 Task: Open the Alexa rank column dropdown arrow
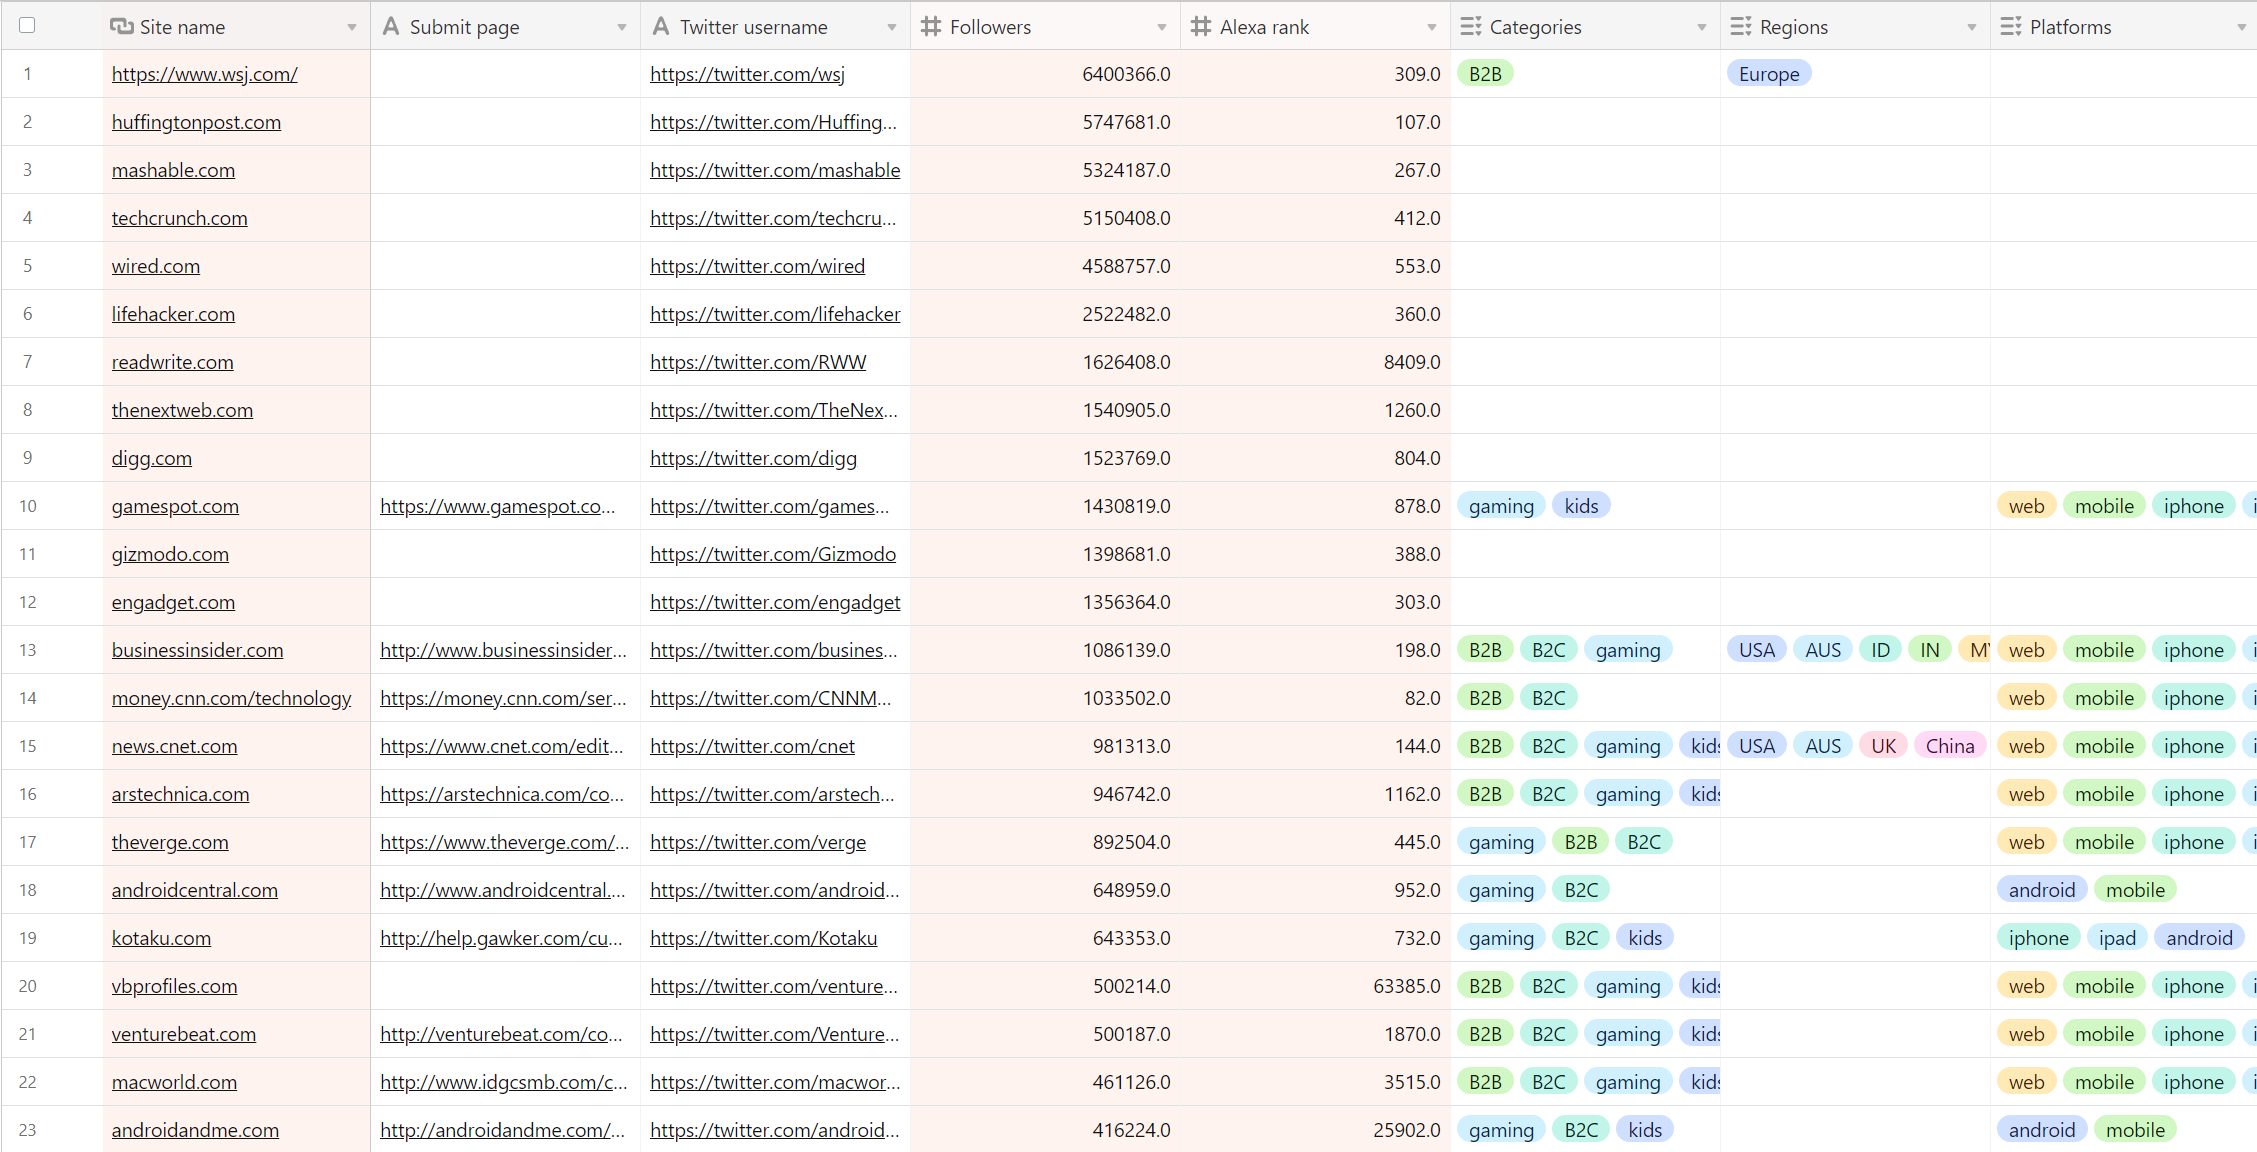pos(1432,28)
